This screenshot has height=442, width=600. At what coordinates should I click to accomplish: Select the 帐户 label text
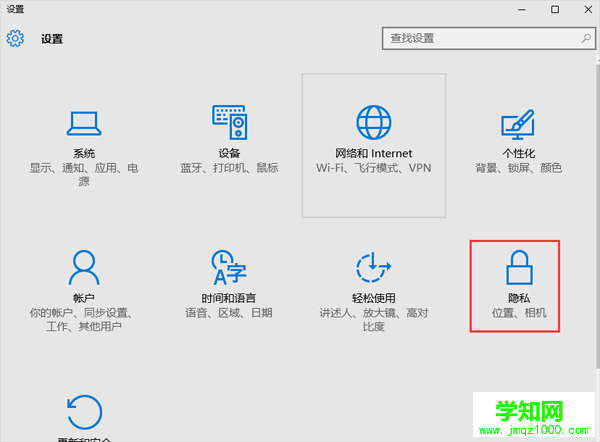coord(84,298)
